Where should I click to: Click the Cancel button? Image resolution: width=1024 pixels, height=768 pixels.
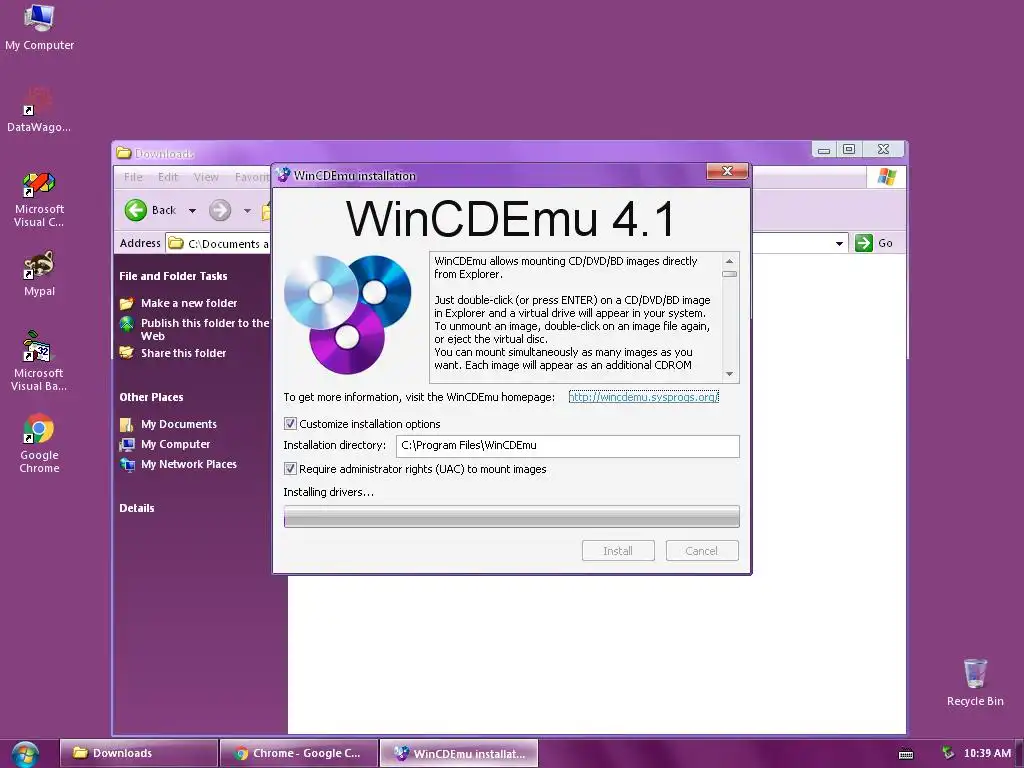702,551
